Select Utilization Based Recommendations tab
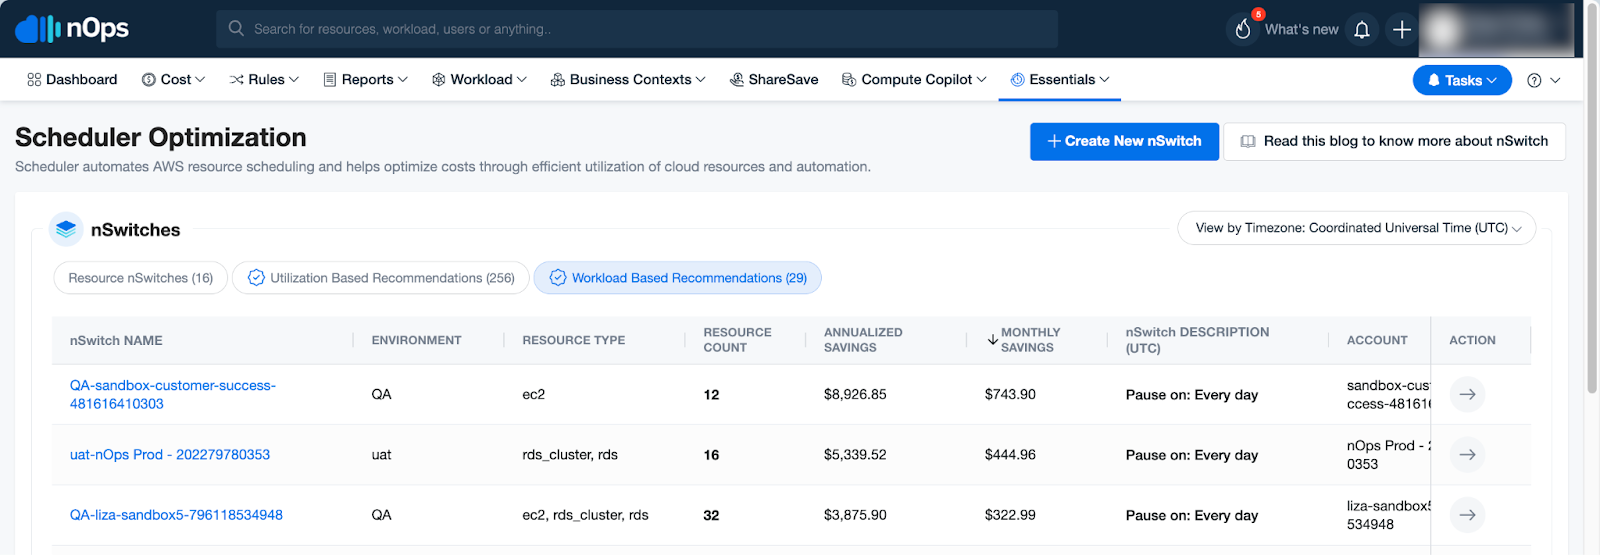This screenshot has width=1600, height=555. click(x=381, y=278)
